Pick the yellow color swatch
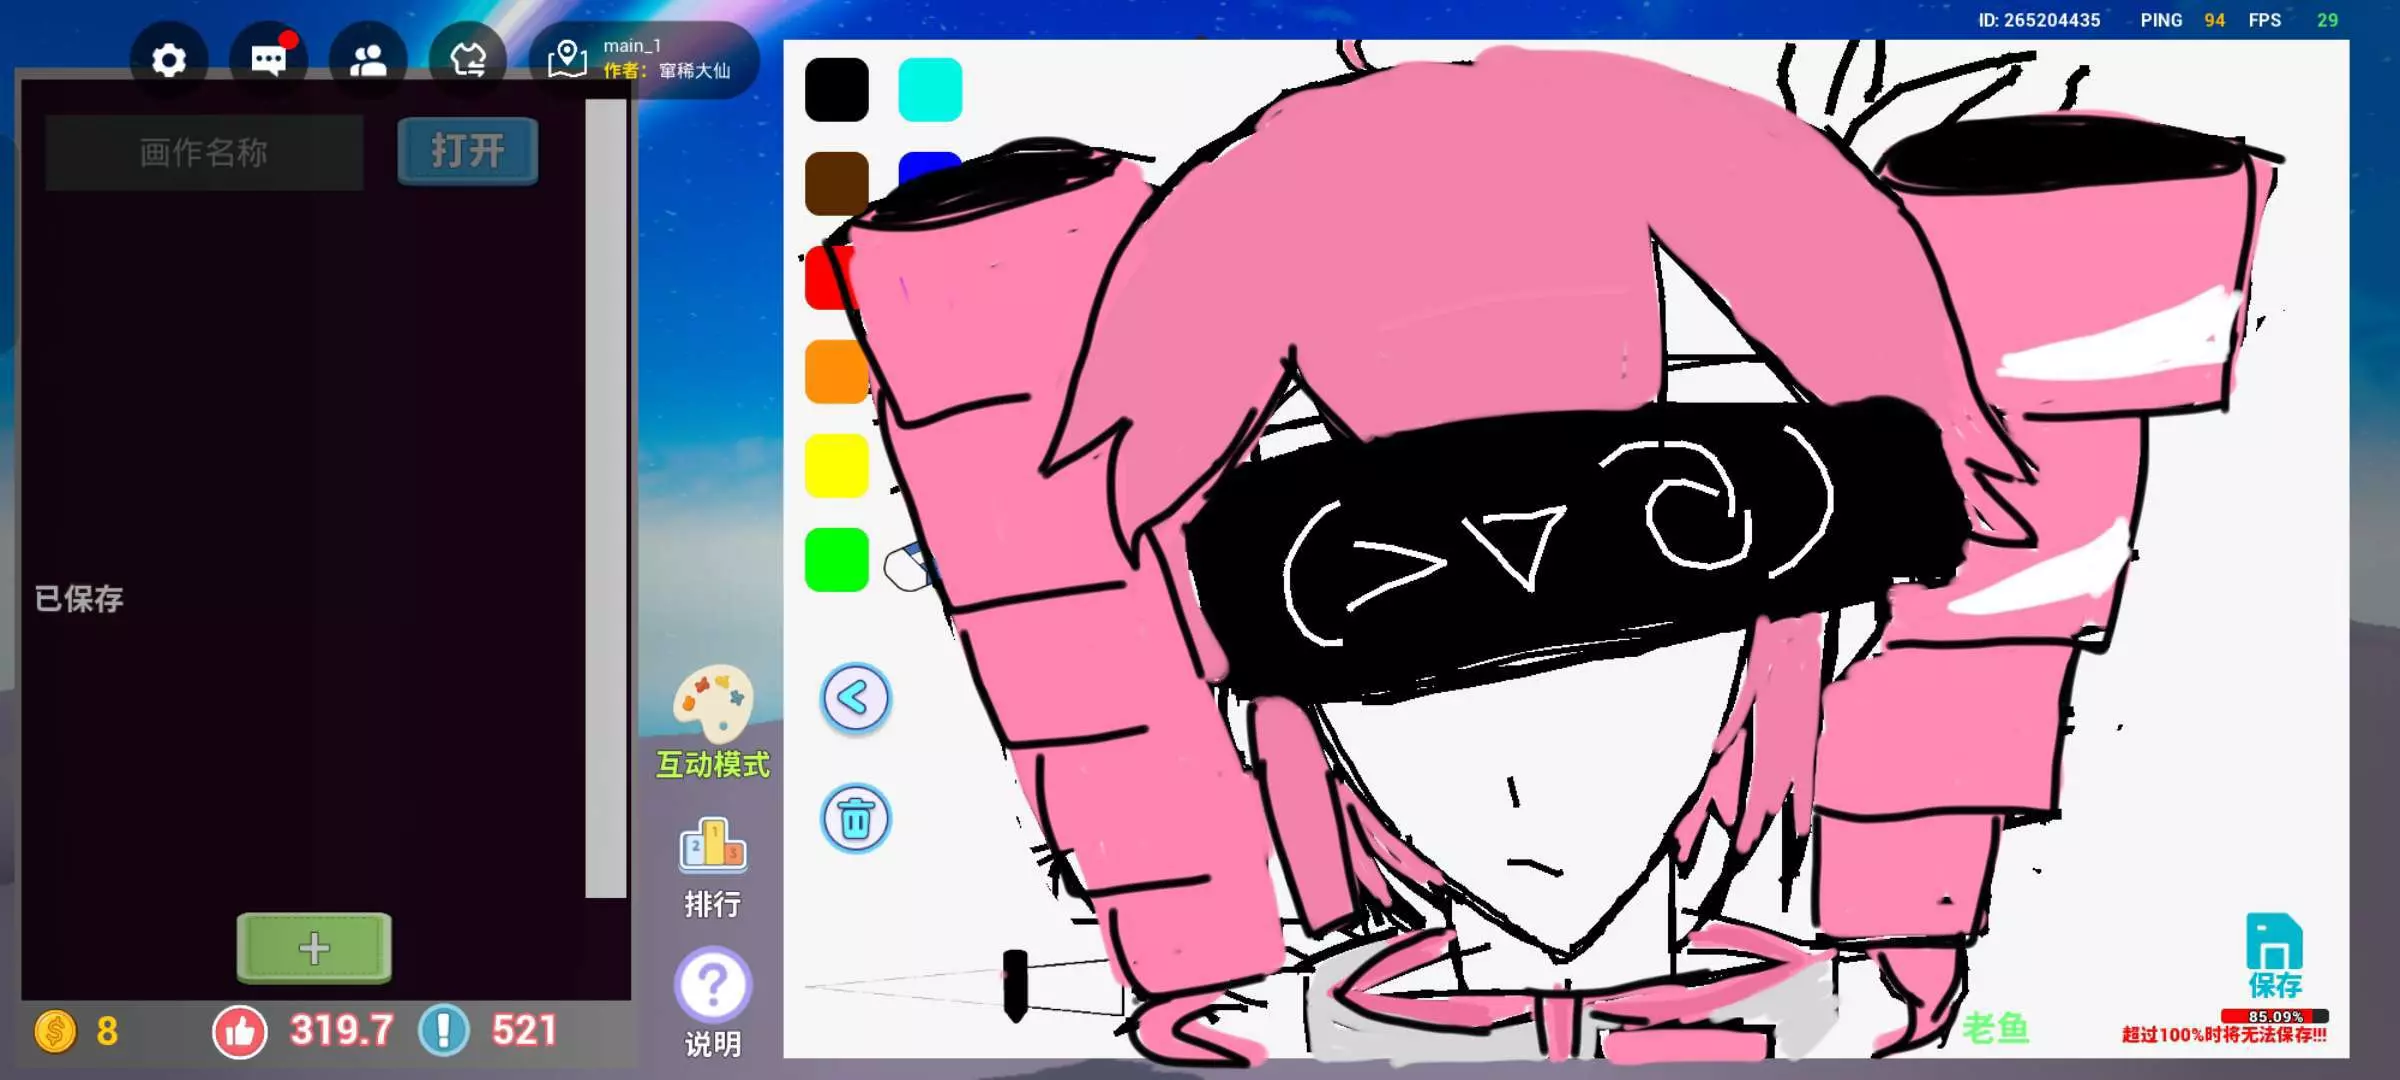The width and height of the screenshot is (2400, 1080). [836, 466]
